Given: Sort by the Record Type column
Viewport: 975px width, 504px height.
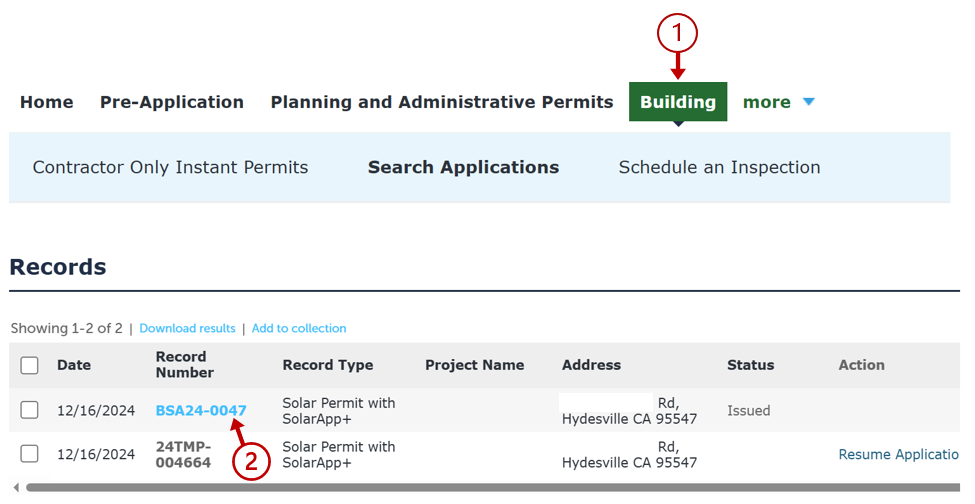Looking at the screenshot, I should (327, 365).
